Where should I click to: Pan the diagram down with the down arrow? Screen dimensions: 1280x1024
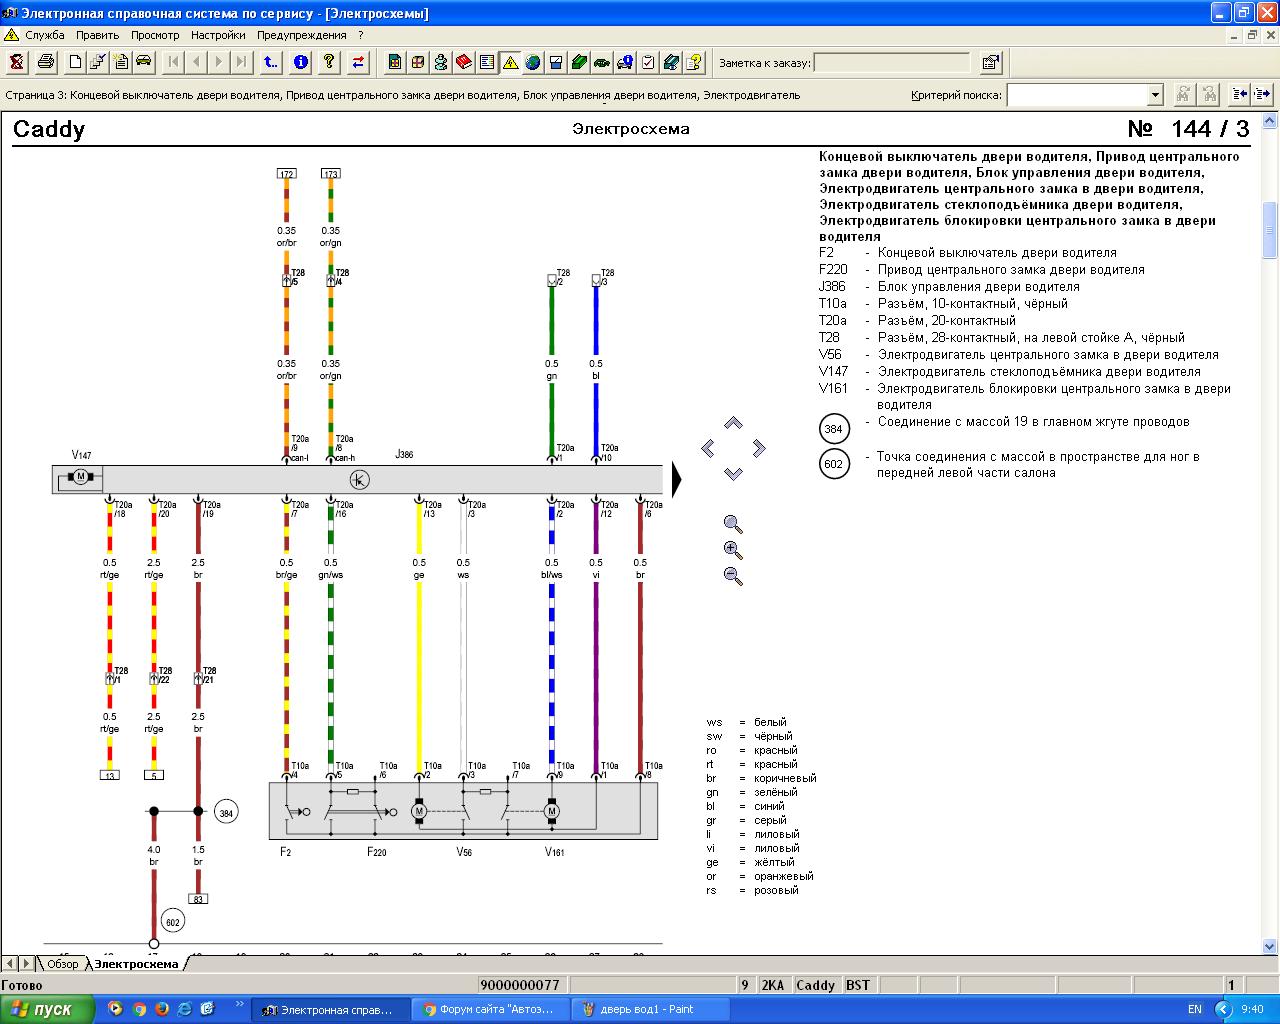pyautogui.click(x=733, y=473)
